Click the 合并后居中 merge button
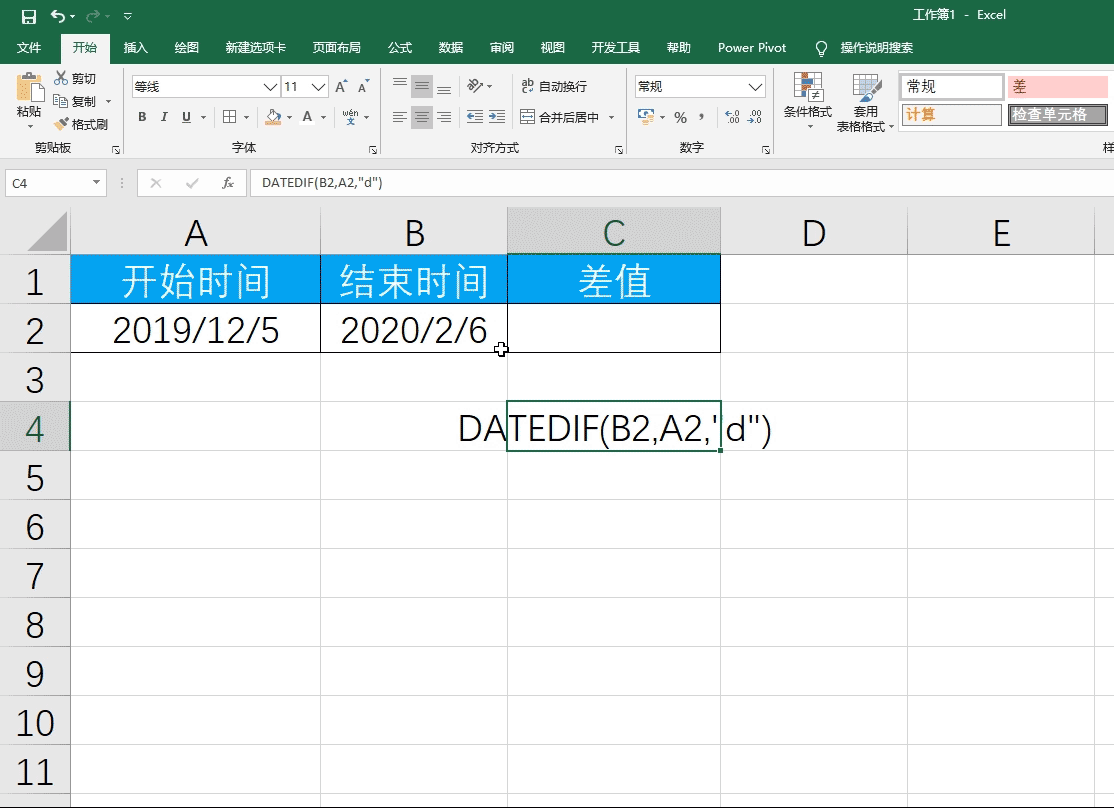This screenshot has width=1114, height=808. pyautogui.click(x=559, y=117)
